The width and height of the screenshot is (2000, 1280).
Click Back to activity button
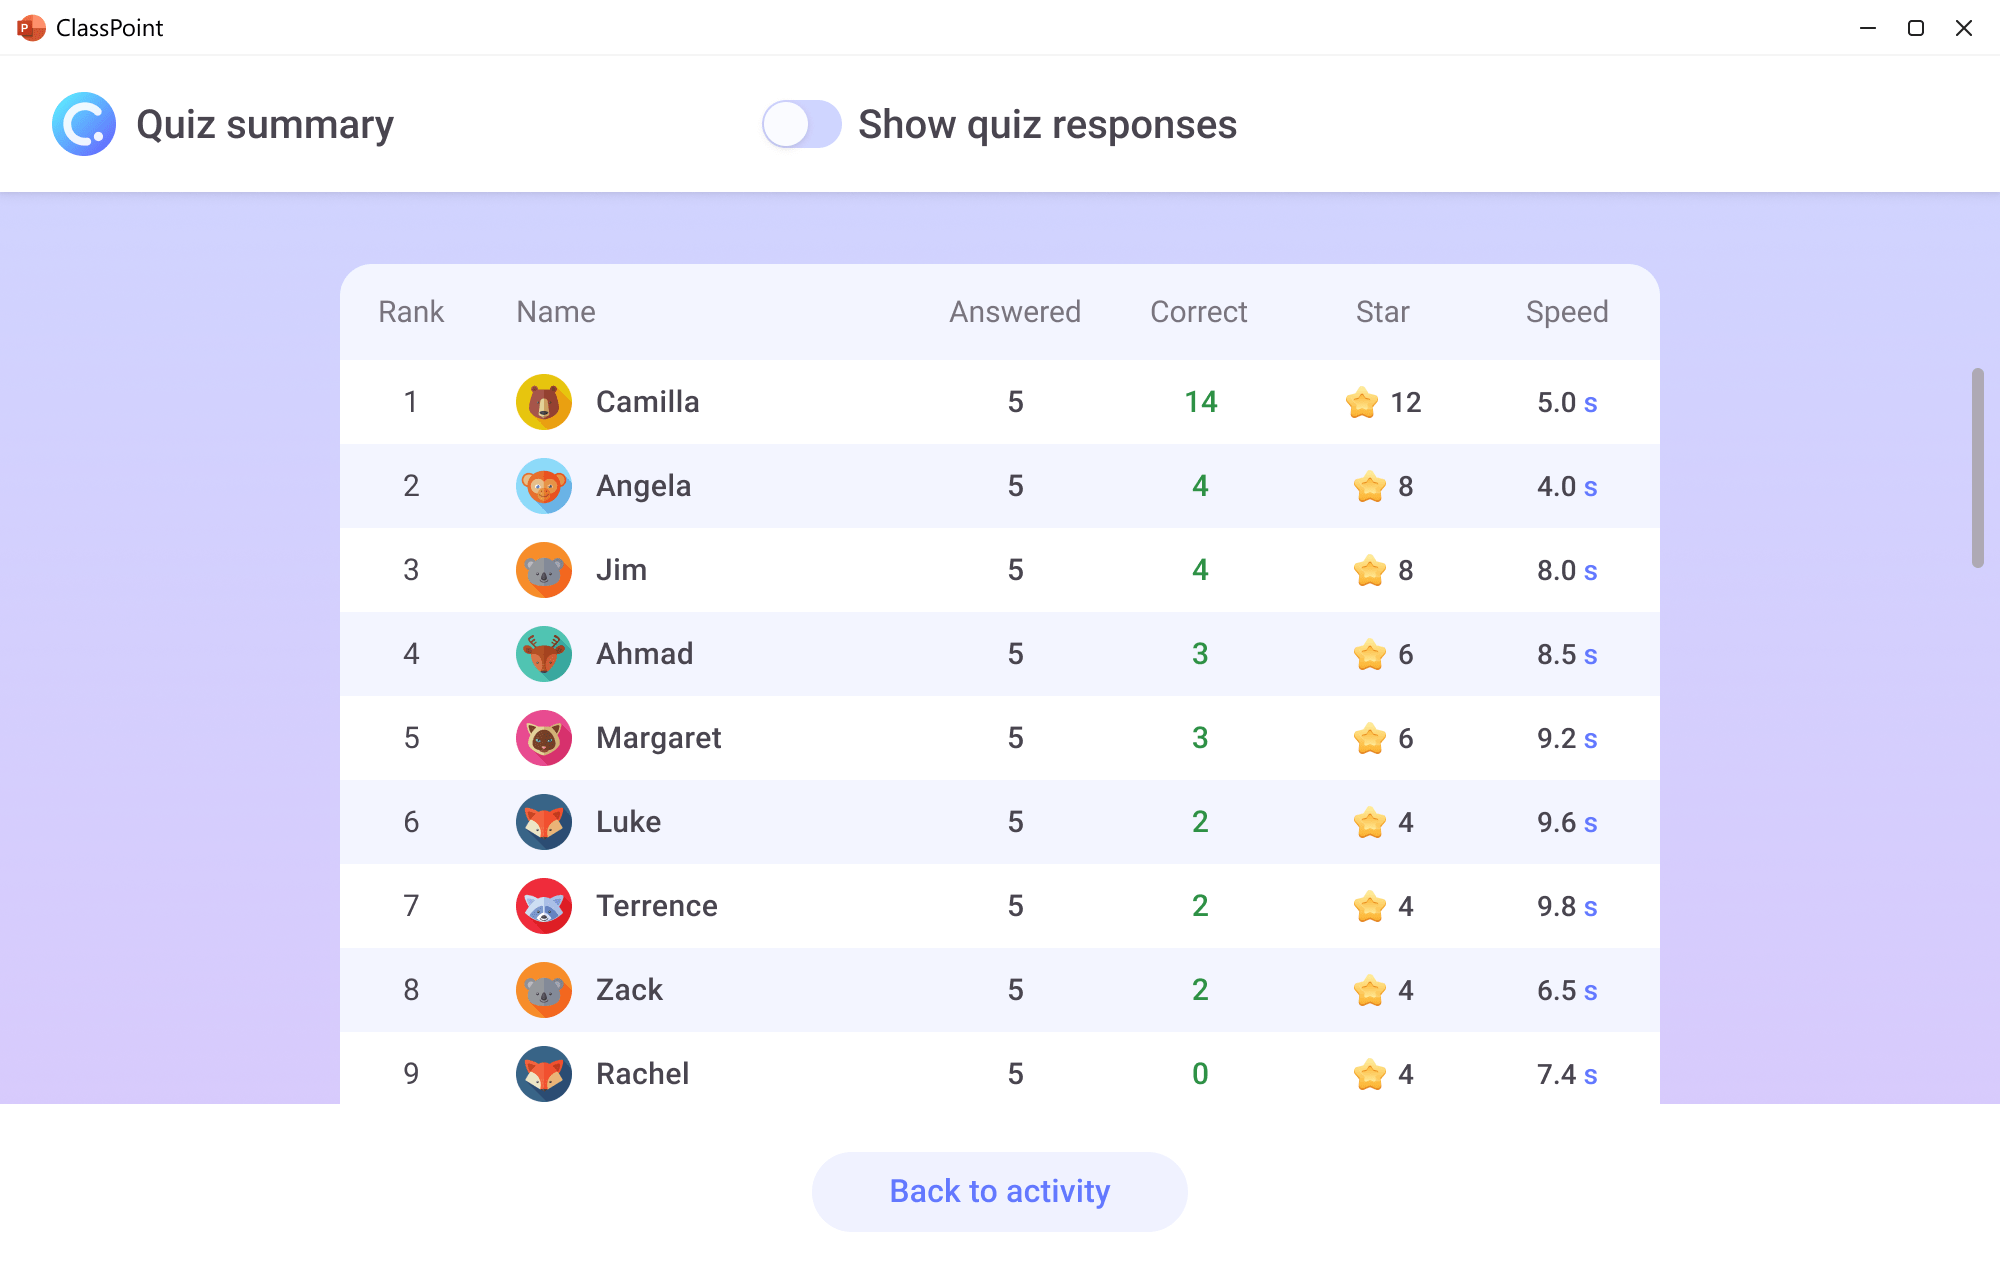pyautogui.click(x=1000, y=1191)
